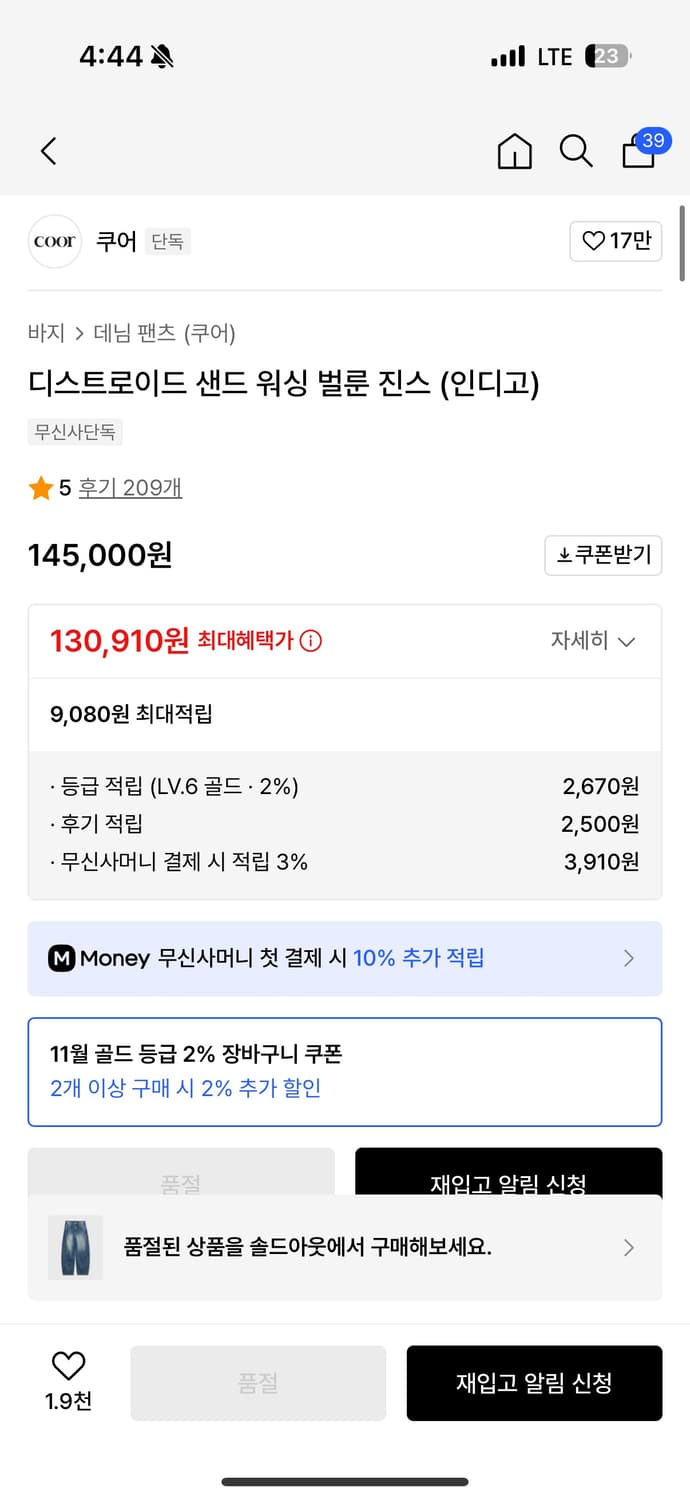
Task: Open the home icon in the top bar
Action: (x=514, y=152)
